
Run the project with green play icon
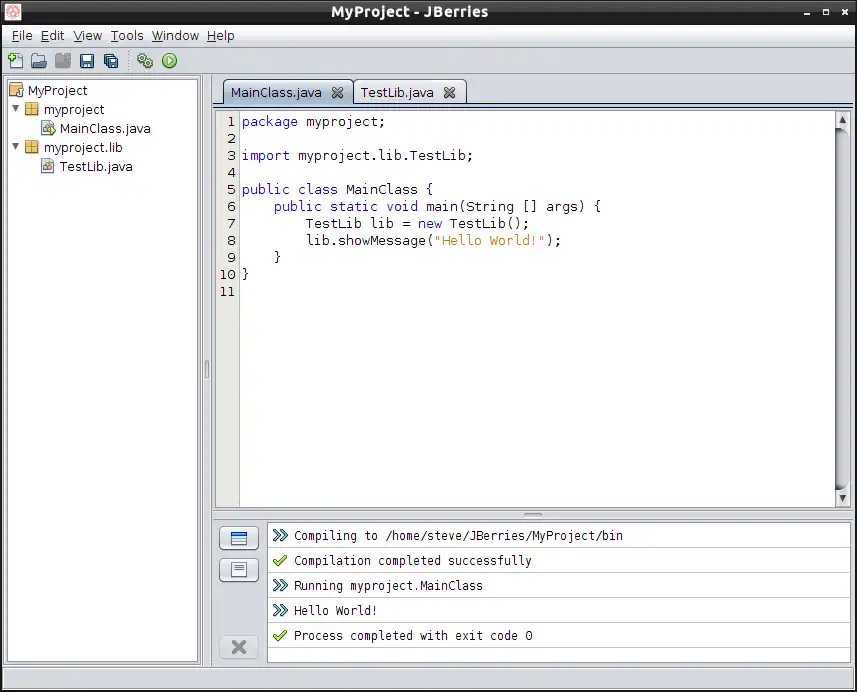tap(169, 61)
